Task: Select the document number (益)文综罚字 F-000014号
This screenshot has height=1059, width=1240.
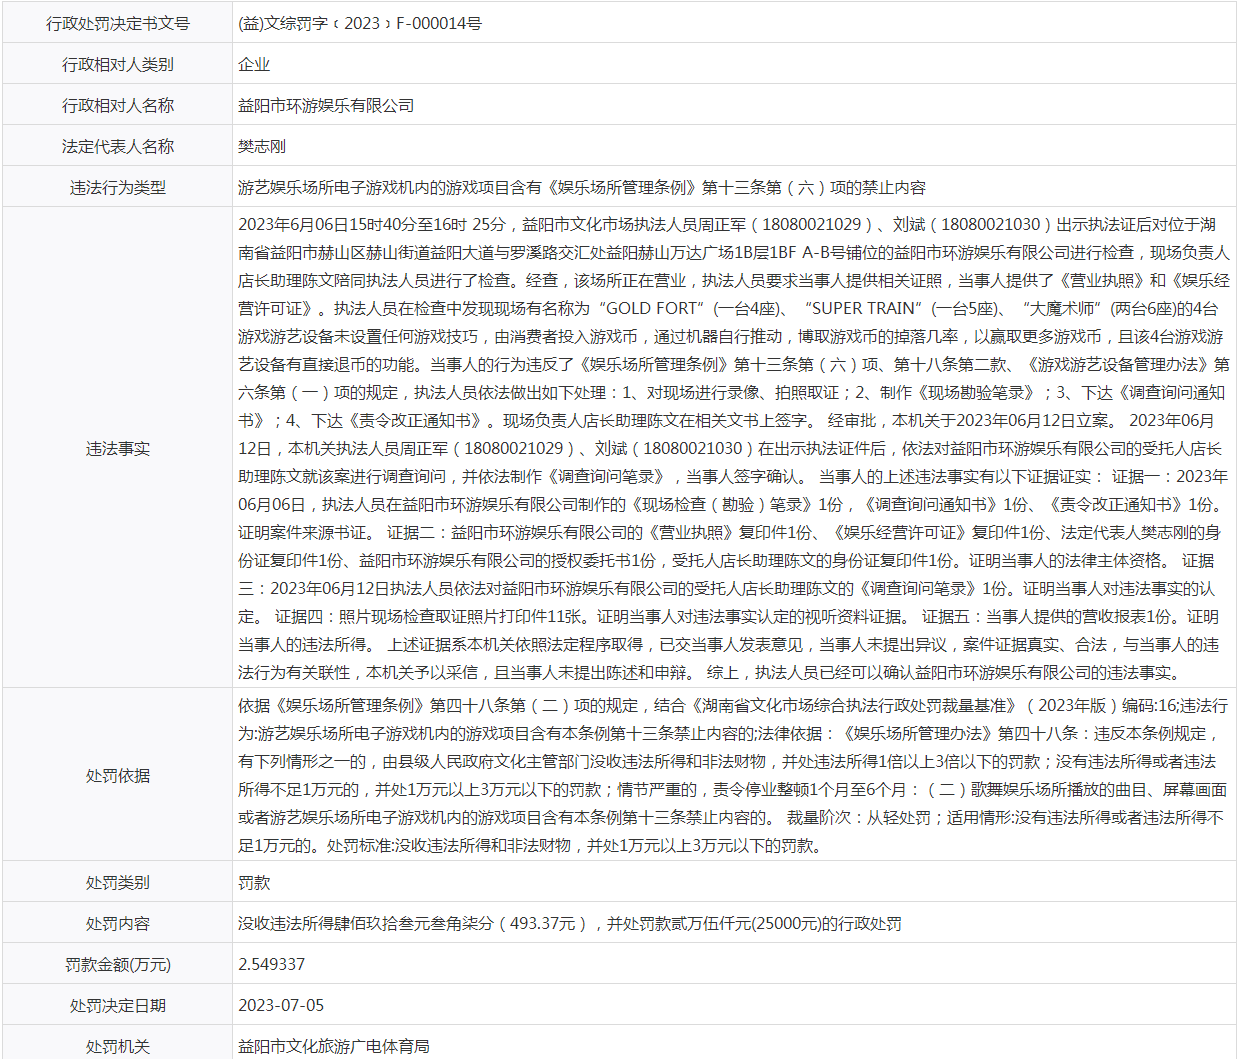Action: pyautogui.click(x=359, y=23)
